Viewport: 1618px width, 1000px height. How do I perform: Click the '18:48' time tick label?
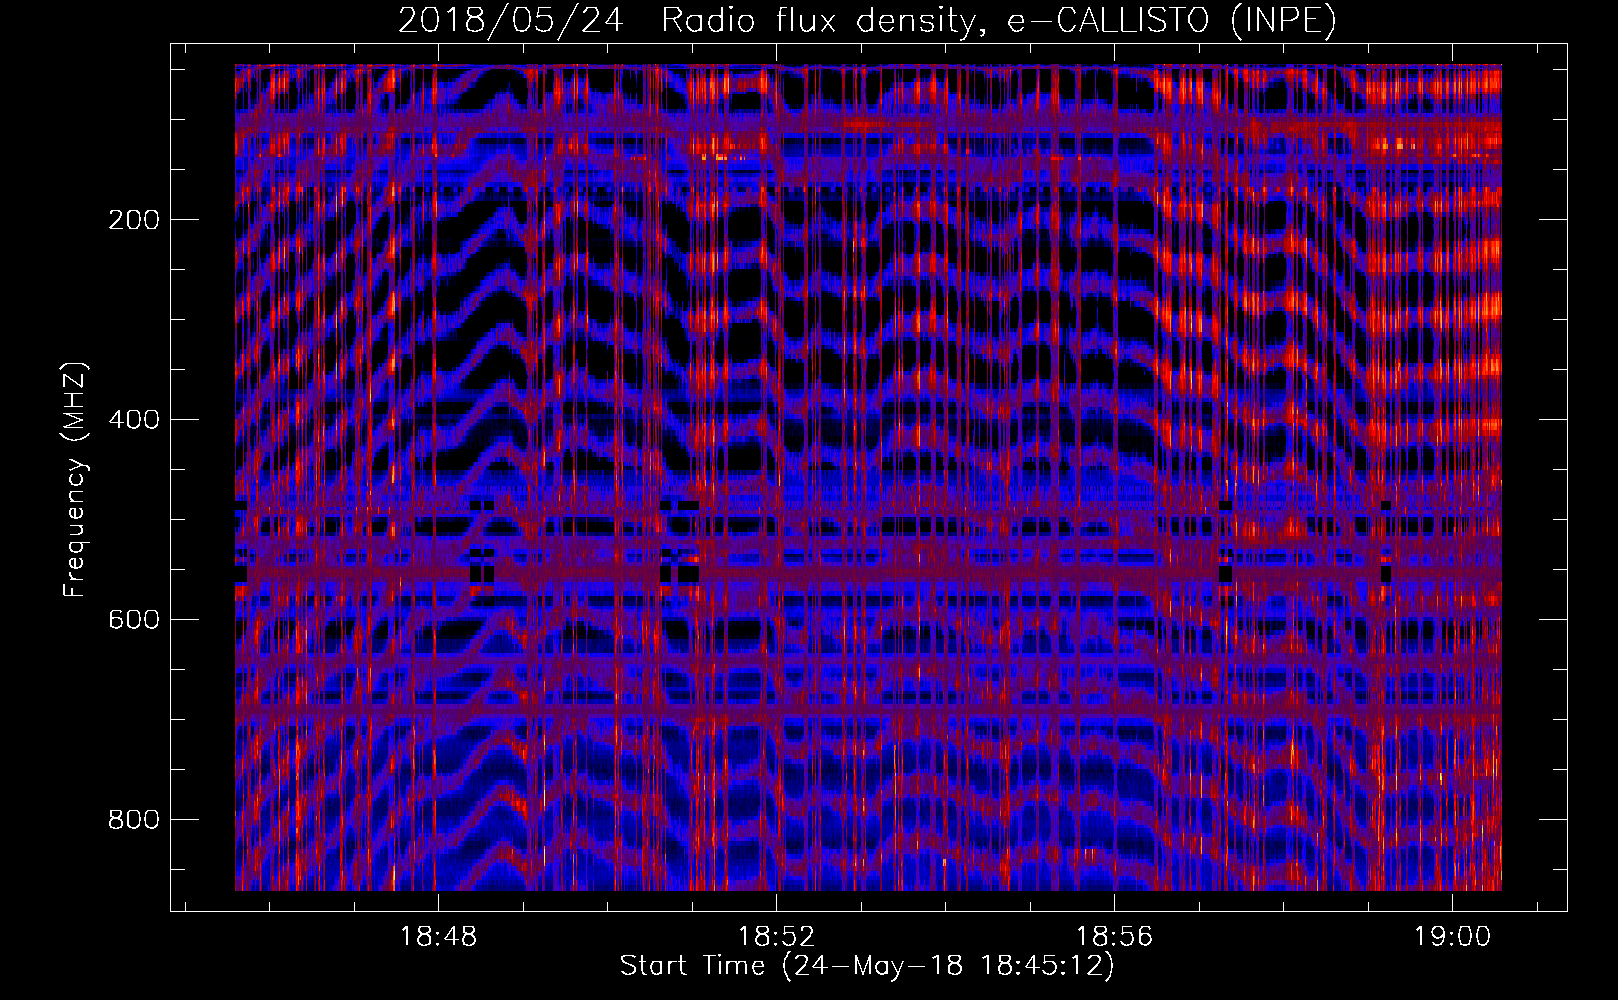439,937
